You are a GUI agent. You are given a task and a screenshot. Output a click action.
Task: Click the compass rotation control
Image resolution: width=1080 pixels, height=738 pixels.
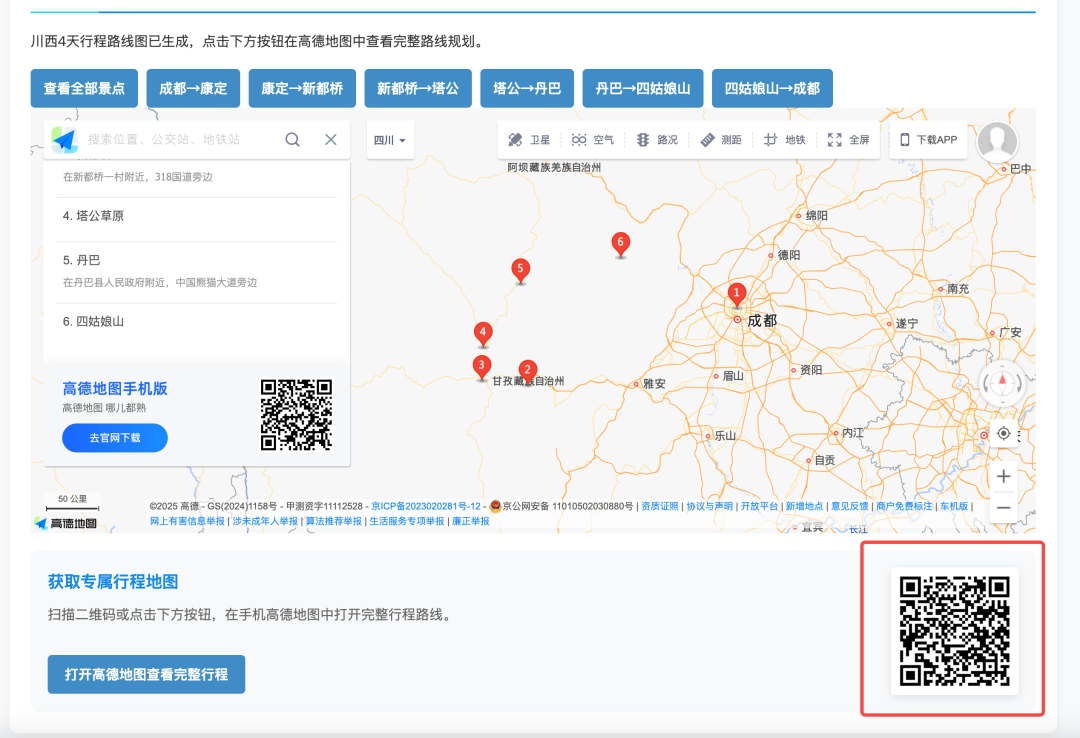(x=1002, y=382)
